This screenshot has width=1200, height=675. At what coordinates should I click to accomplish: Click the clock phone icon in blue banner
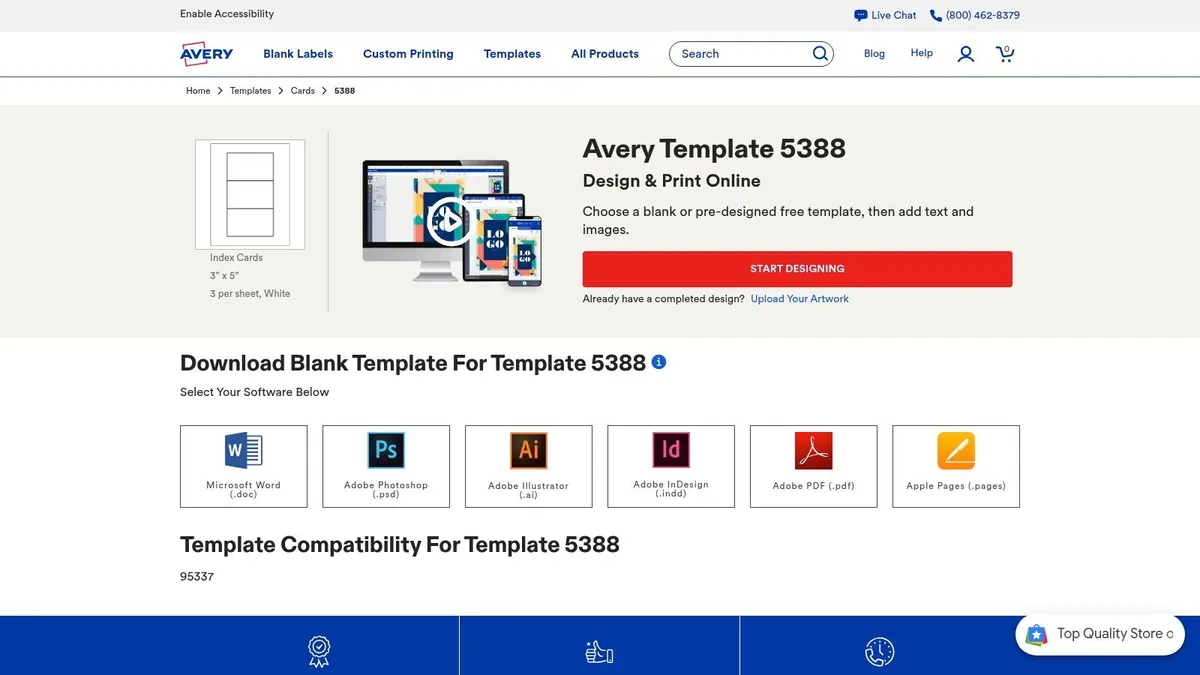pos(880,652)
